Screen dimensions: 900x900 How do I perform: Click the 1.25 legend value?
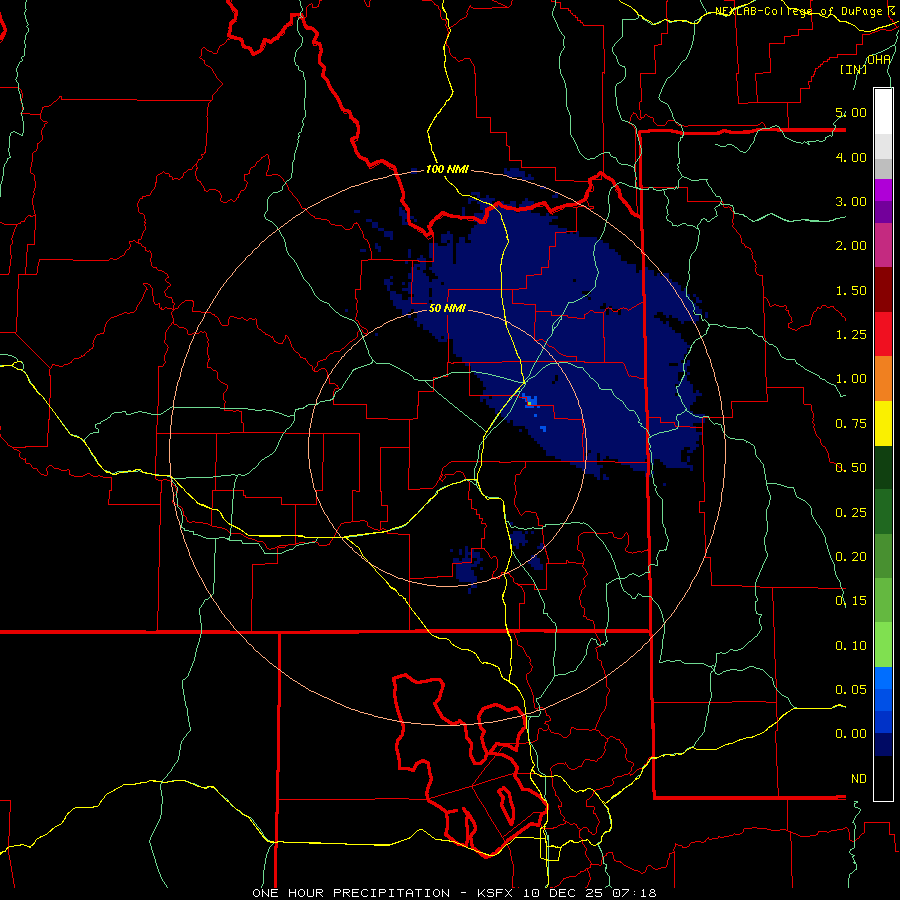(x=851, y=334)
